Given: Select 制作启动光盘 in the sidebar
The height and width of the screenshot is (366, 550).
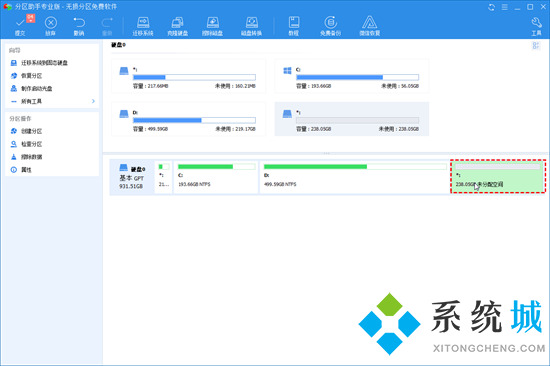Looking at the screenshot, I should [31, 88].
